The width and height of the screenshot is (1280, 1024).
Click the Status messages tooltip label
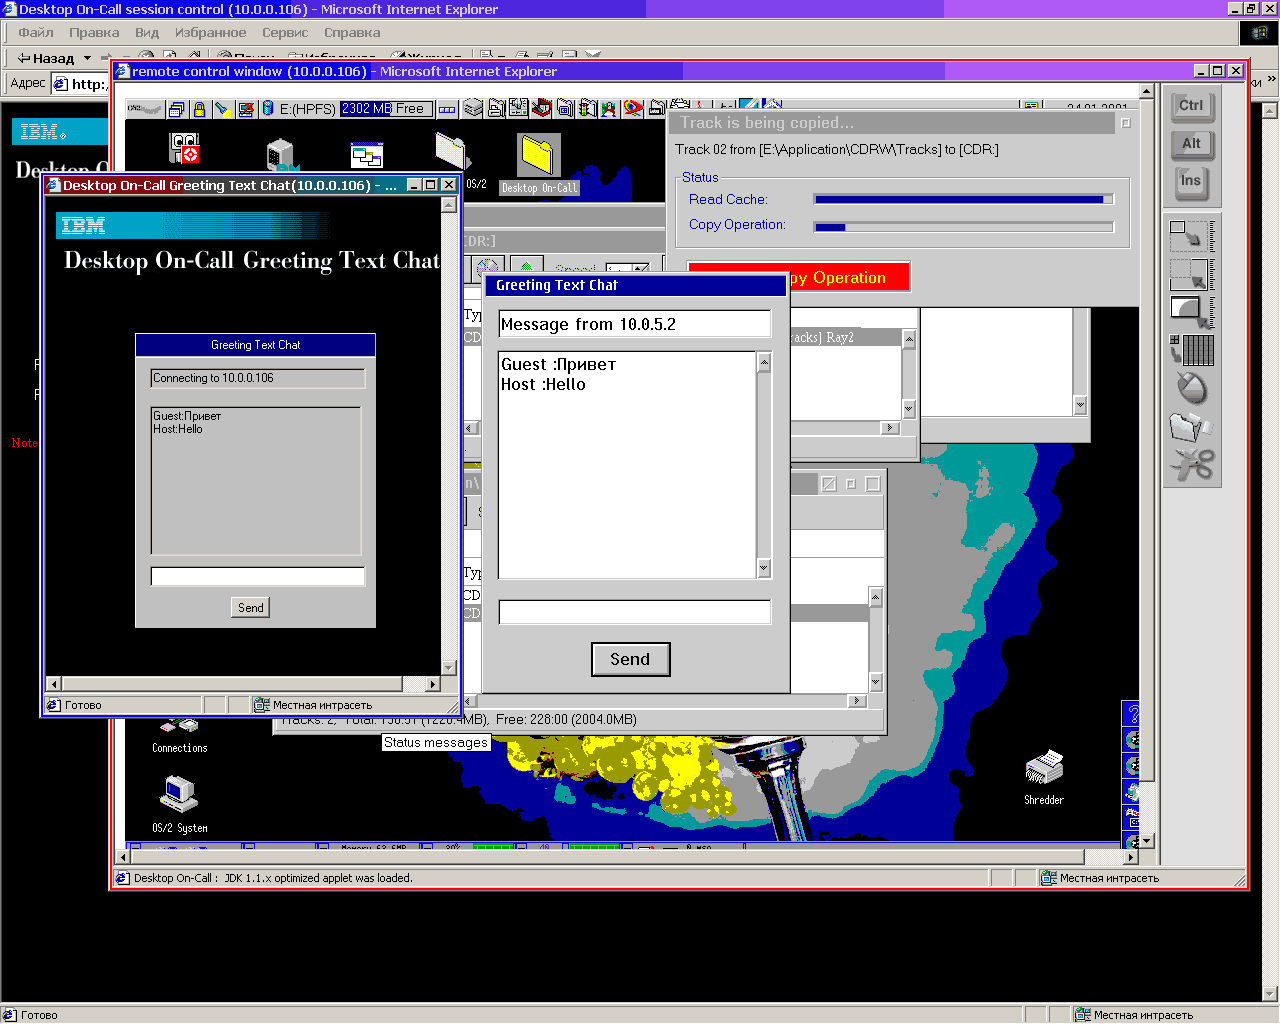[436, 742]
